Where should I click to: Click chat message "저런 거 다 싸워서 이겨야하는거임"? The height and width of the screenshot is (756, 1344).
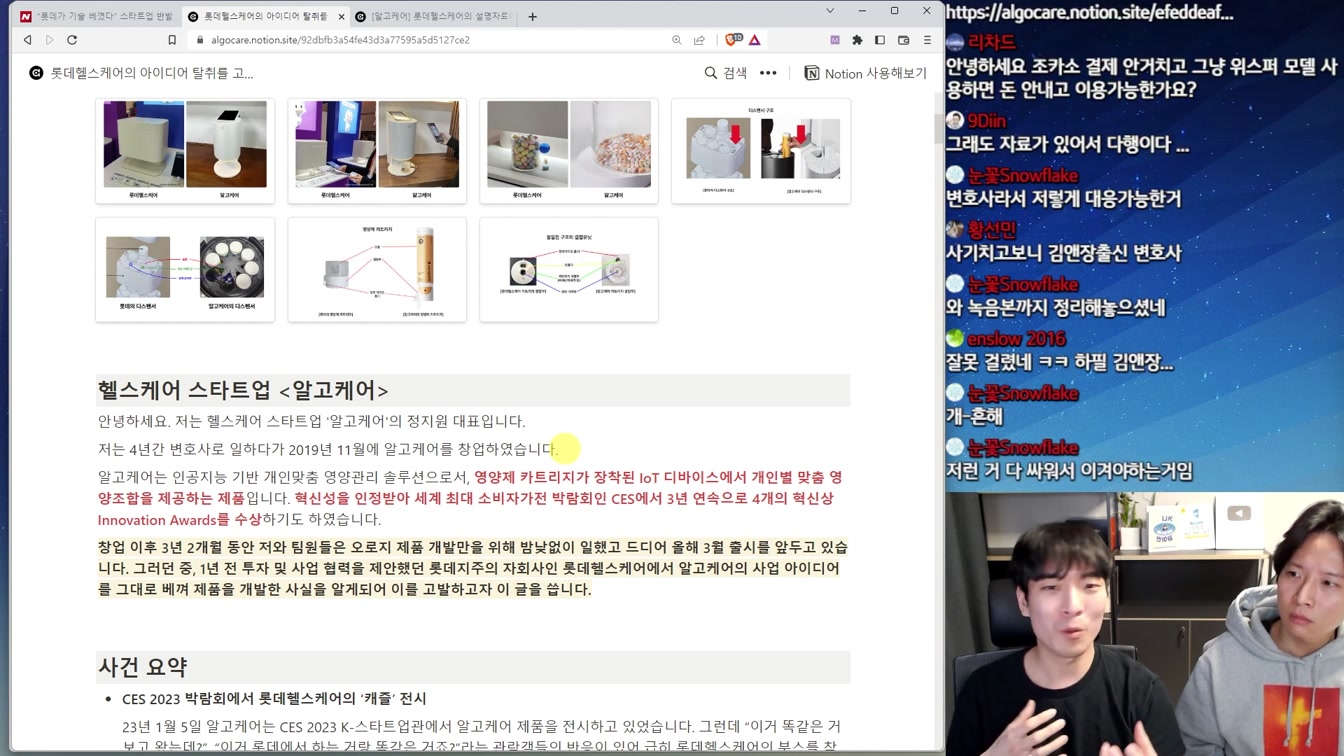point(1069,470)
